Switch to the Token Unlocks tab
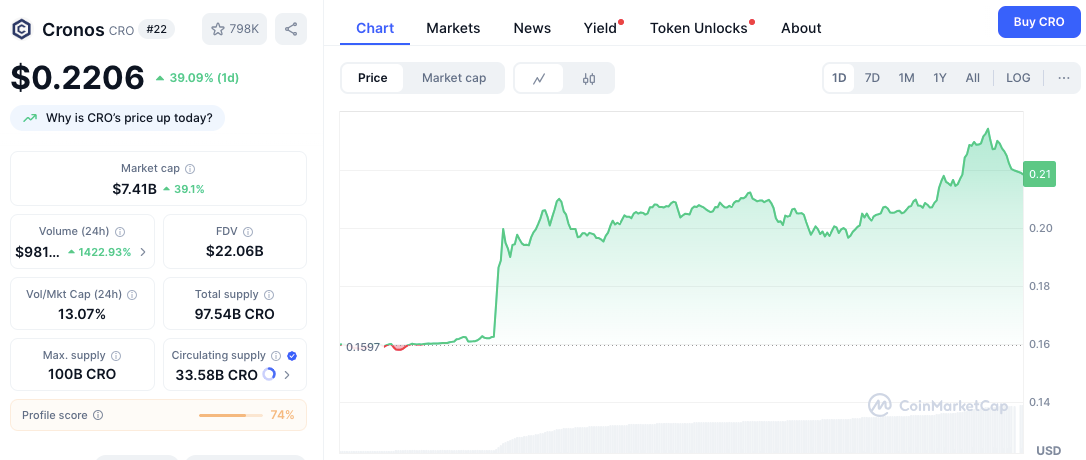 (x=698, y=28)
